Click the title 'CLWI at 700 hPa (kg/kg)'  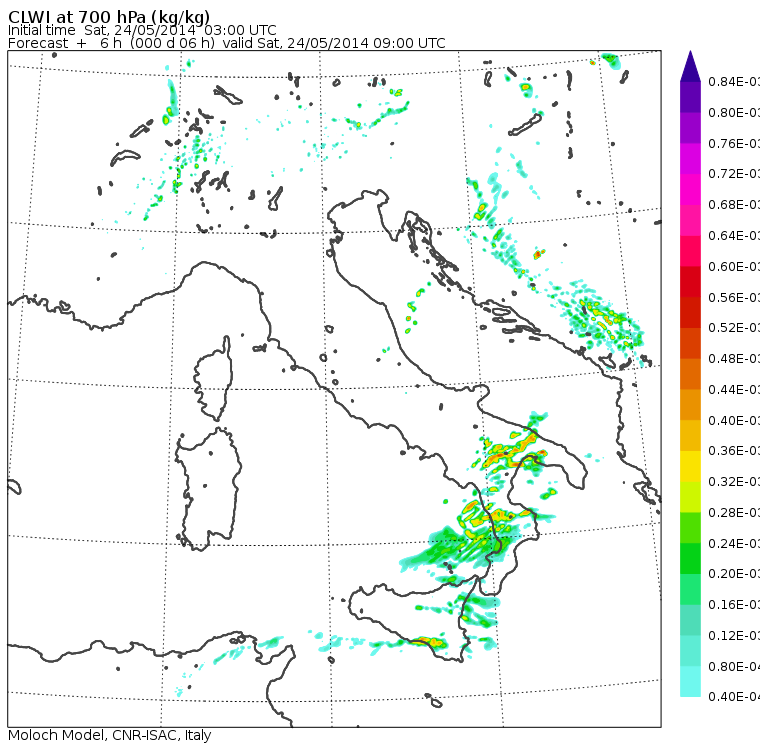pyautogui.click(x=109, y=16)
